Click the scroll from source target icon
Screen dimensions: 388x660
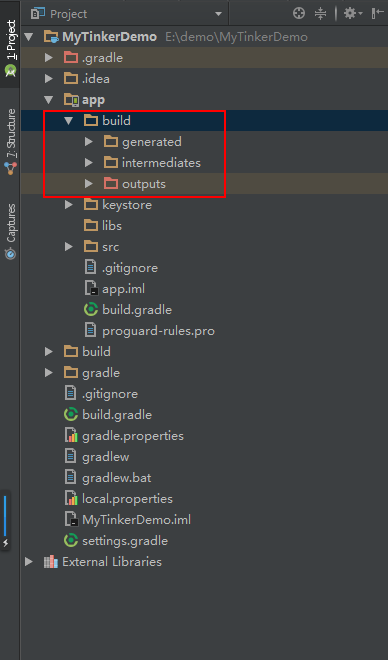(299, 13)
